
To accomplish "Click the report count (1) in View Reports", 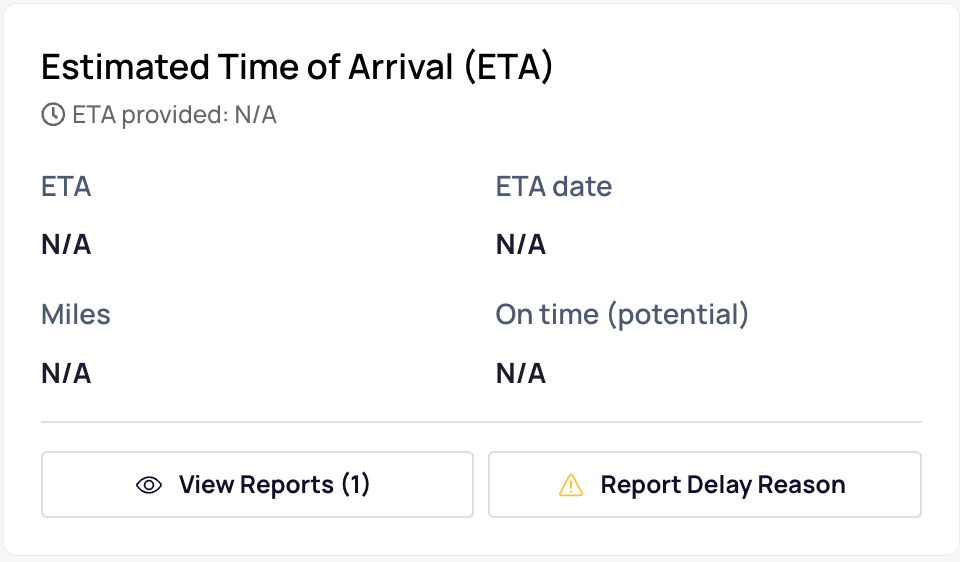I will click(x=356, y=485).
